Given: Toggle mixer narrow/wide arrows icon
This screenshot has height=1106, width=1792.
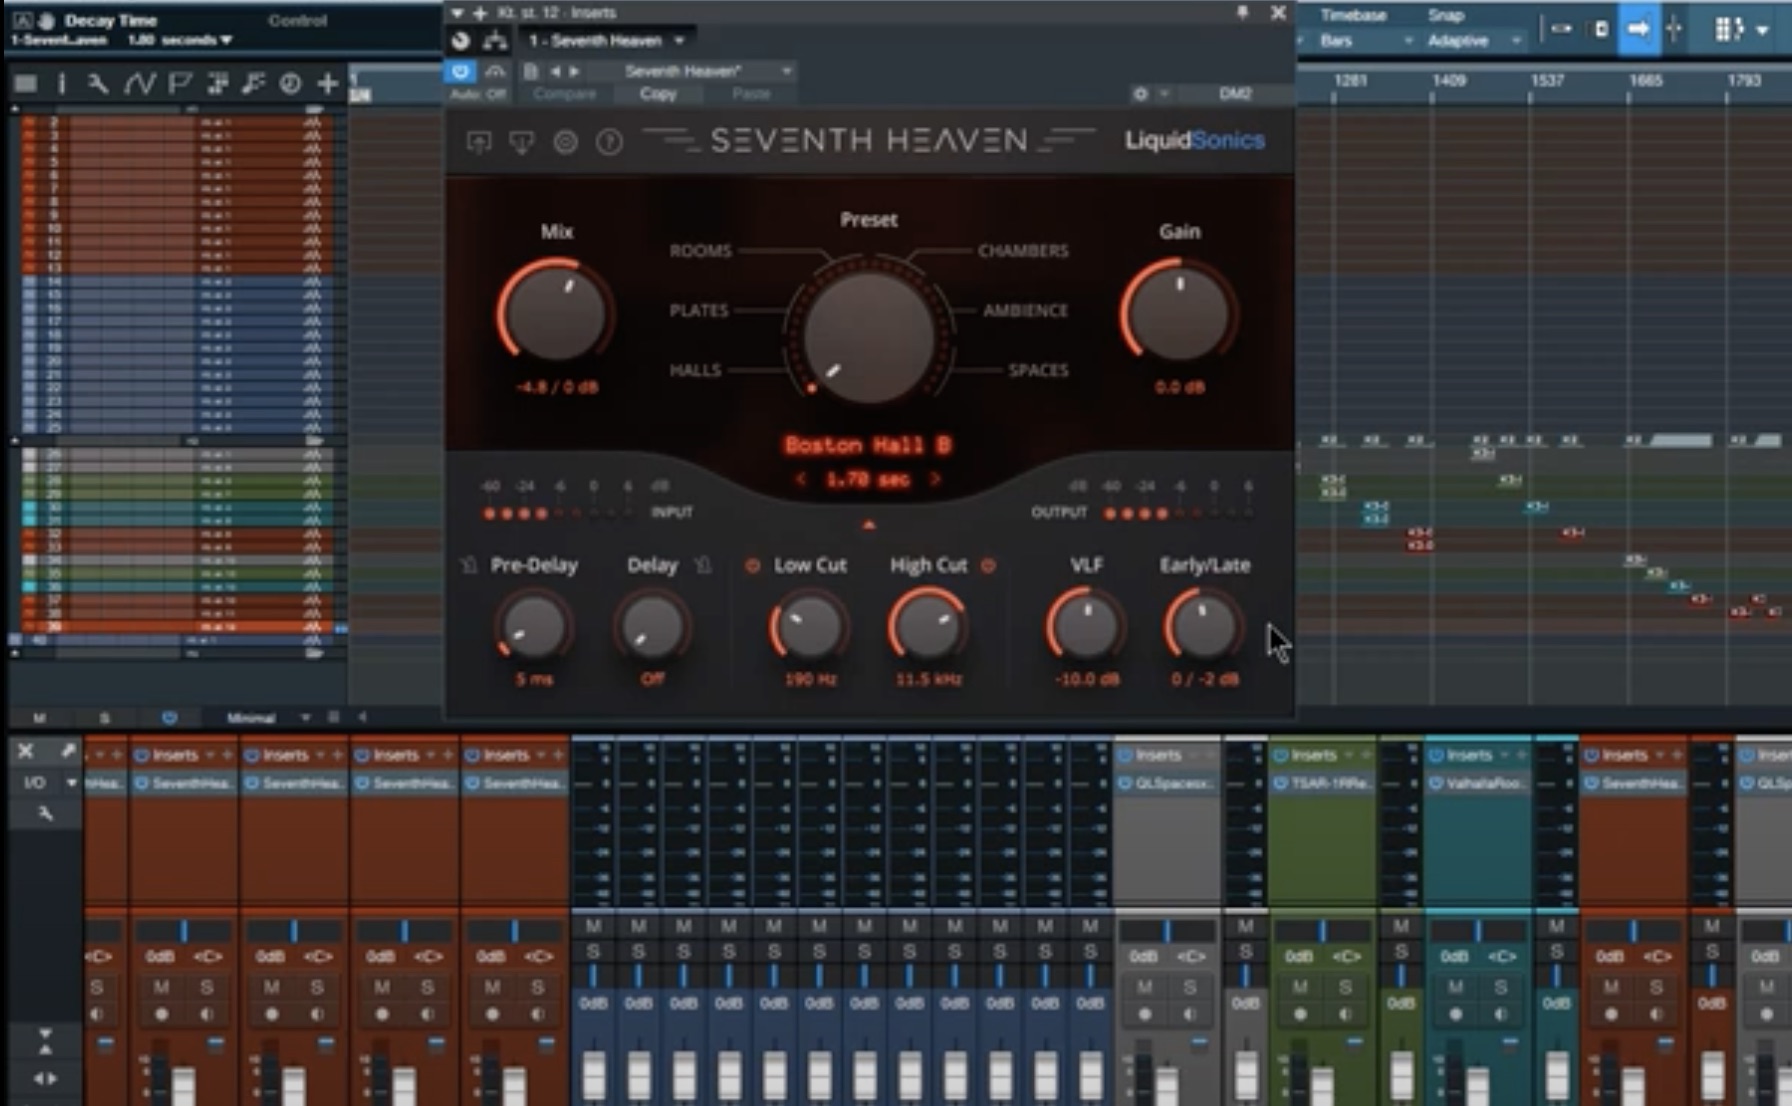Looking at the screenshot, I should tap(45, 1079).
